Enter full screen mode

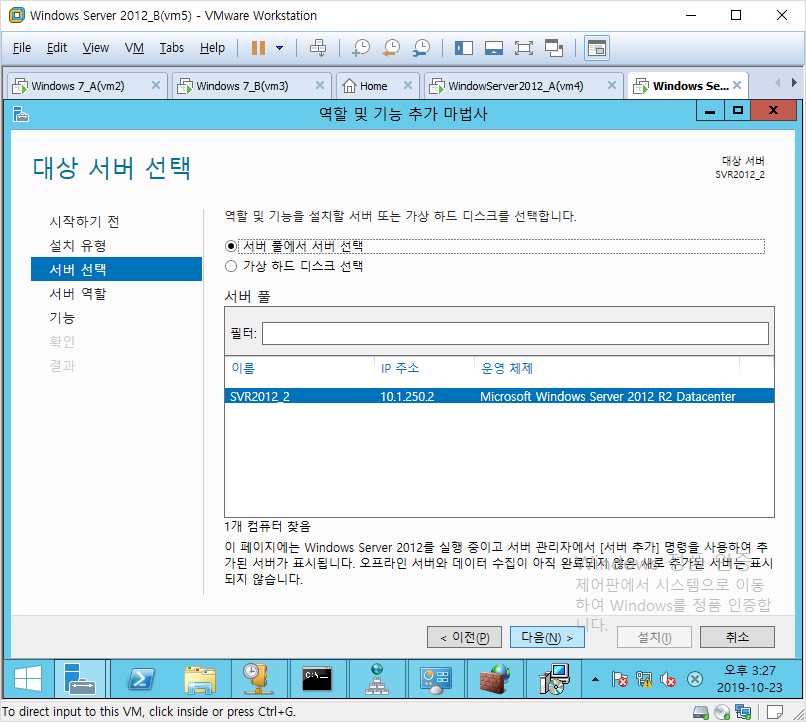tap(524, 48)
